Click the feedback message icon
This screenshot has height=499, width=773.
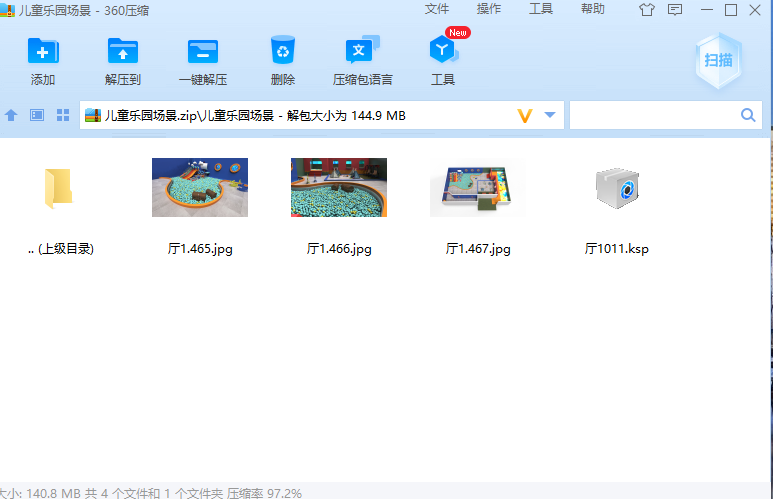[x=675, y=10]
